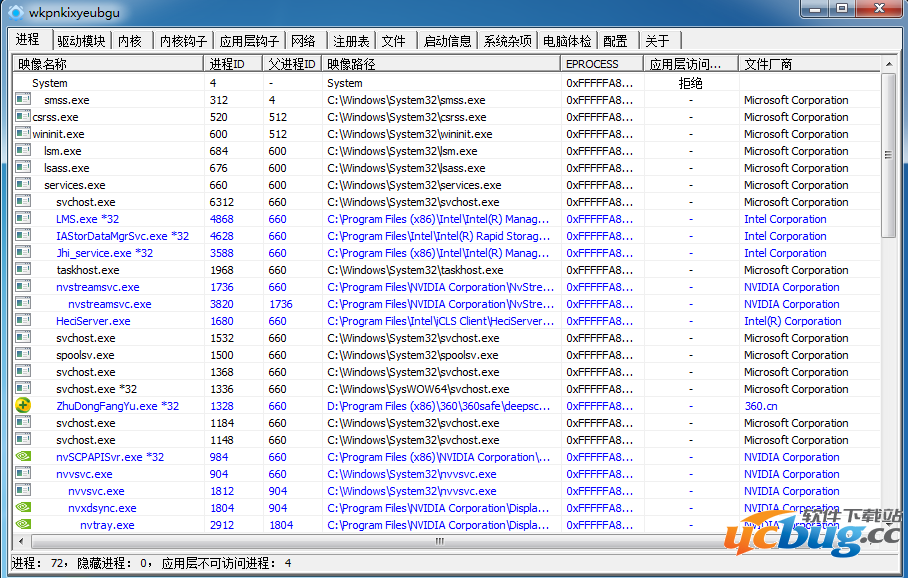Click the icon of nvstreamsvc.exe PID 1736
The image size is (908, 578).
23,286
